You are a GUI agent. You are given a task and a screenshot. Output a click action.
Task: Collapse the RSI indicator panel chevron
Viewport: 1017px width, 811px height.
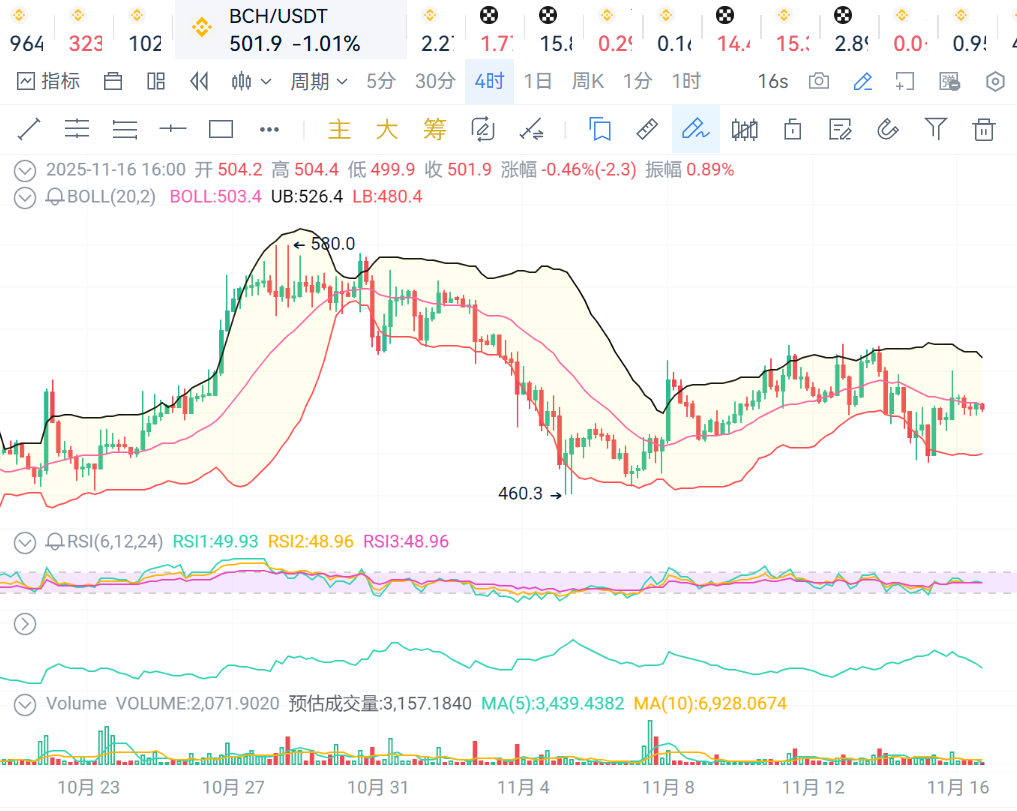pyautogui.click(x=25, y=542)
